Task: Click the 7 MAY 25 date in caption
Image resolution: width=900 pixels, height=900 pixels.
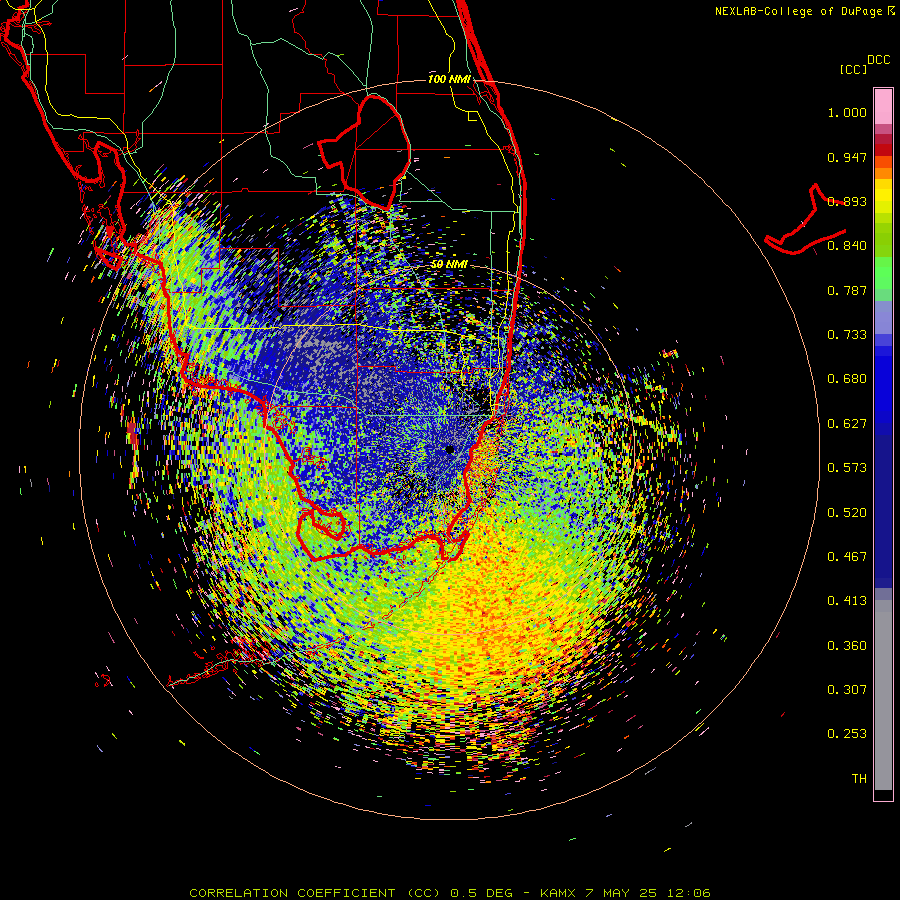Action: [x=620, y=893]
